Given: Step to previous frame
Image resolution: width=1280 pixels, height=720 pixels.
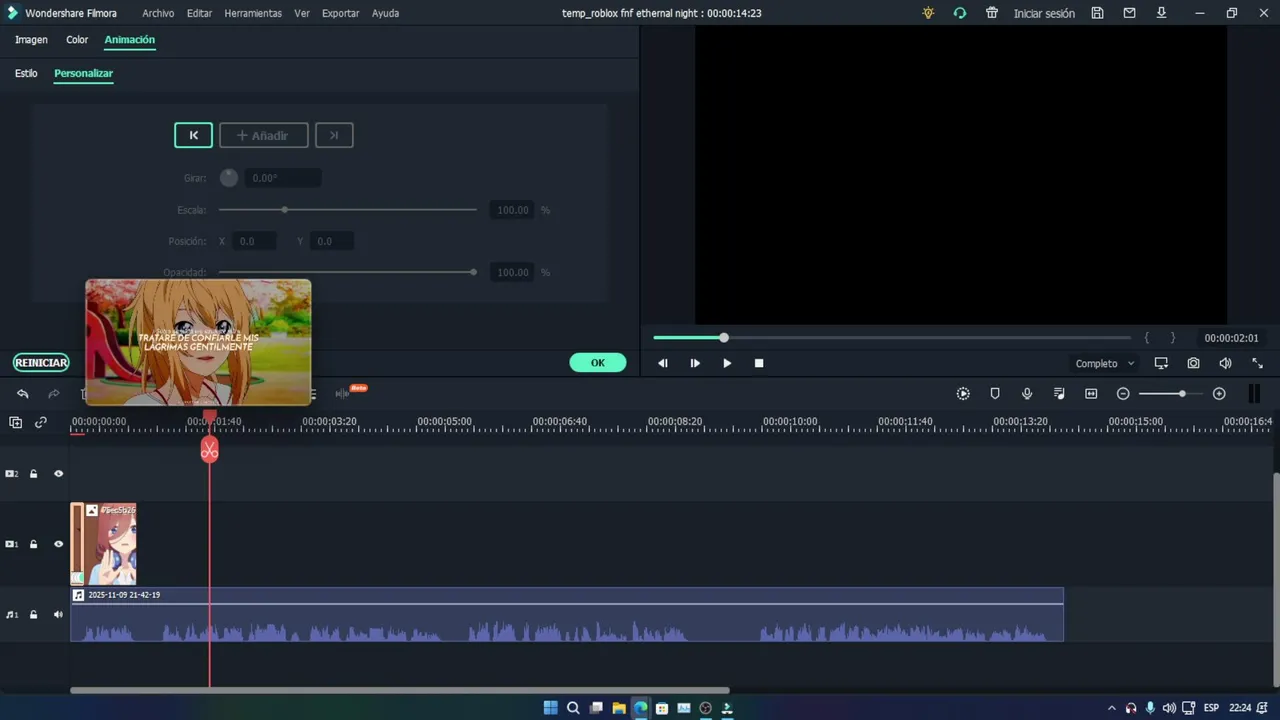Looking at the screenshot, I should [663, 363].
